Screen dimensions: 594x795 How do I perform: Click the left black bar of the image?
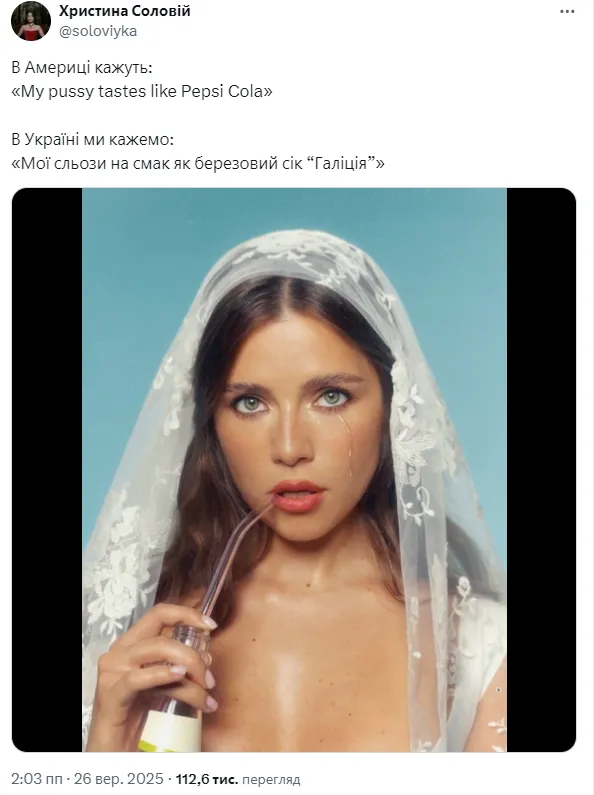(47, 469)
